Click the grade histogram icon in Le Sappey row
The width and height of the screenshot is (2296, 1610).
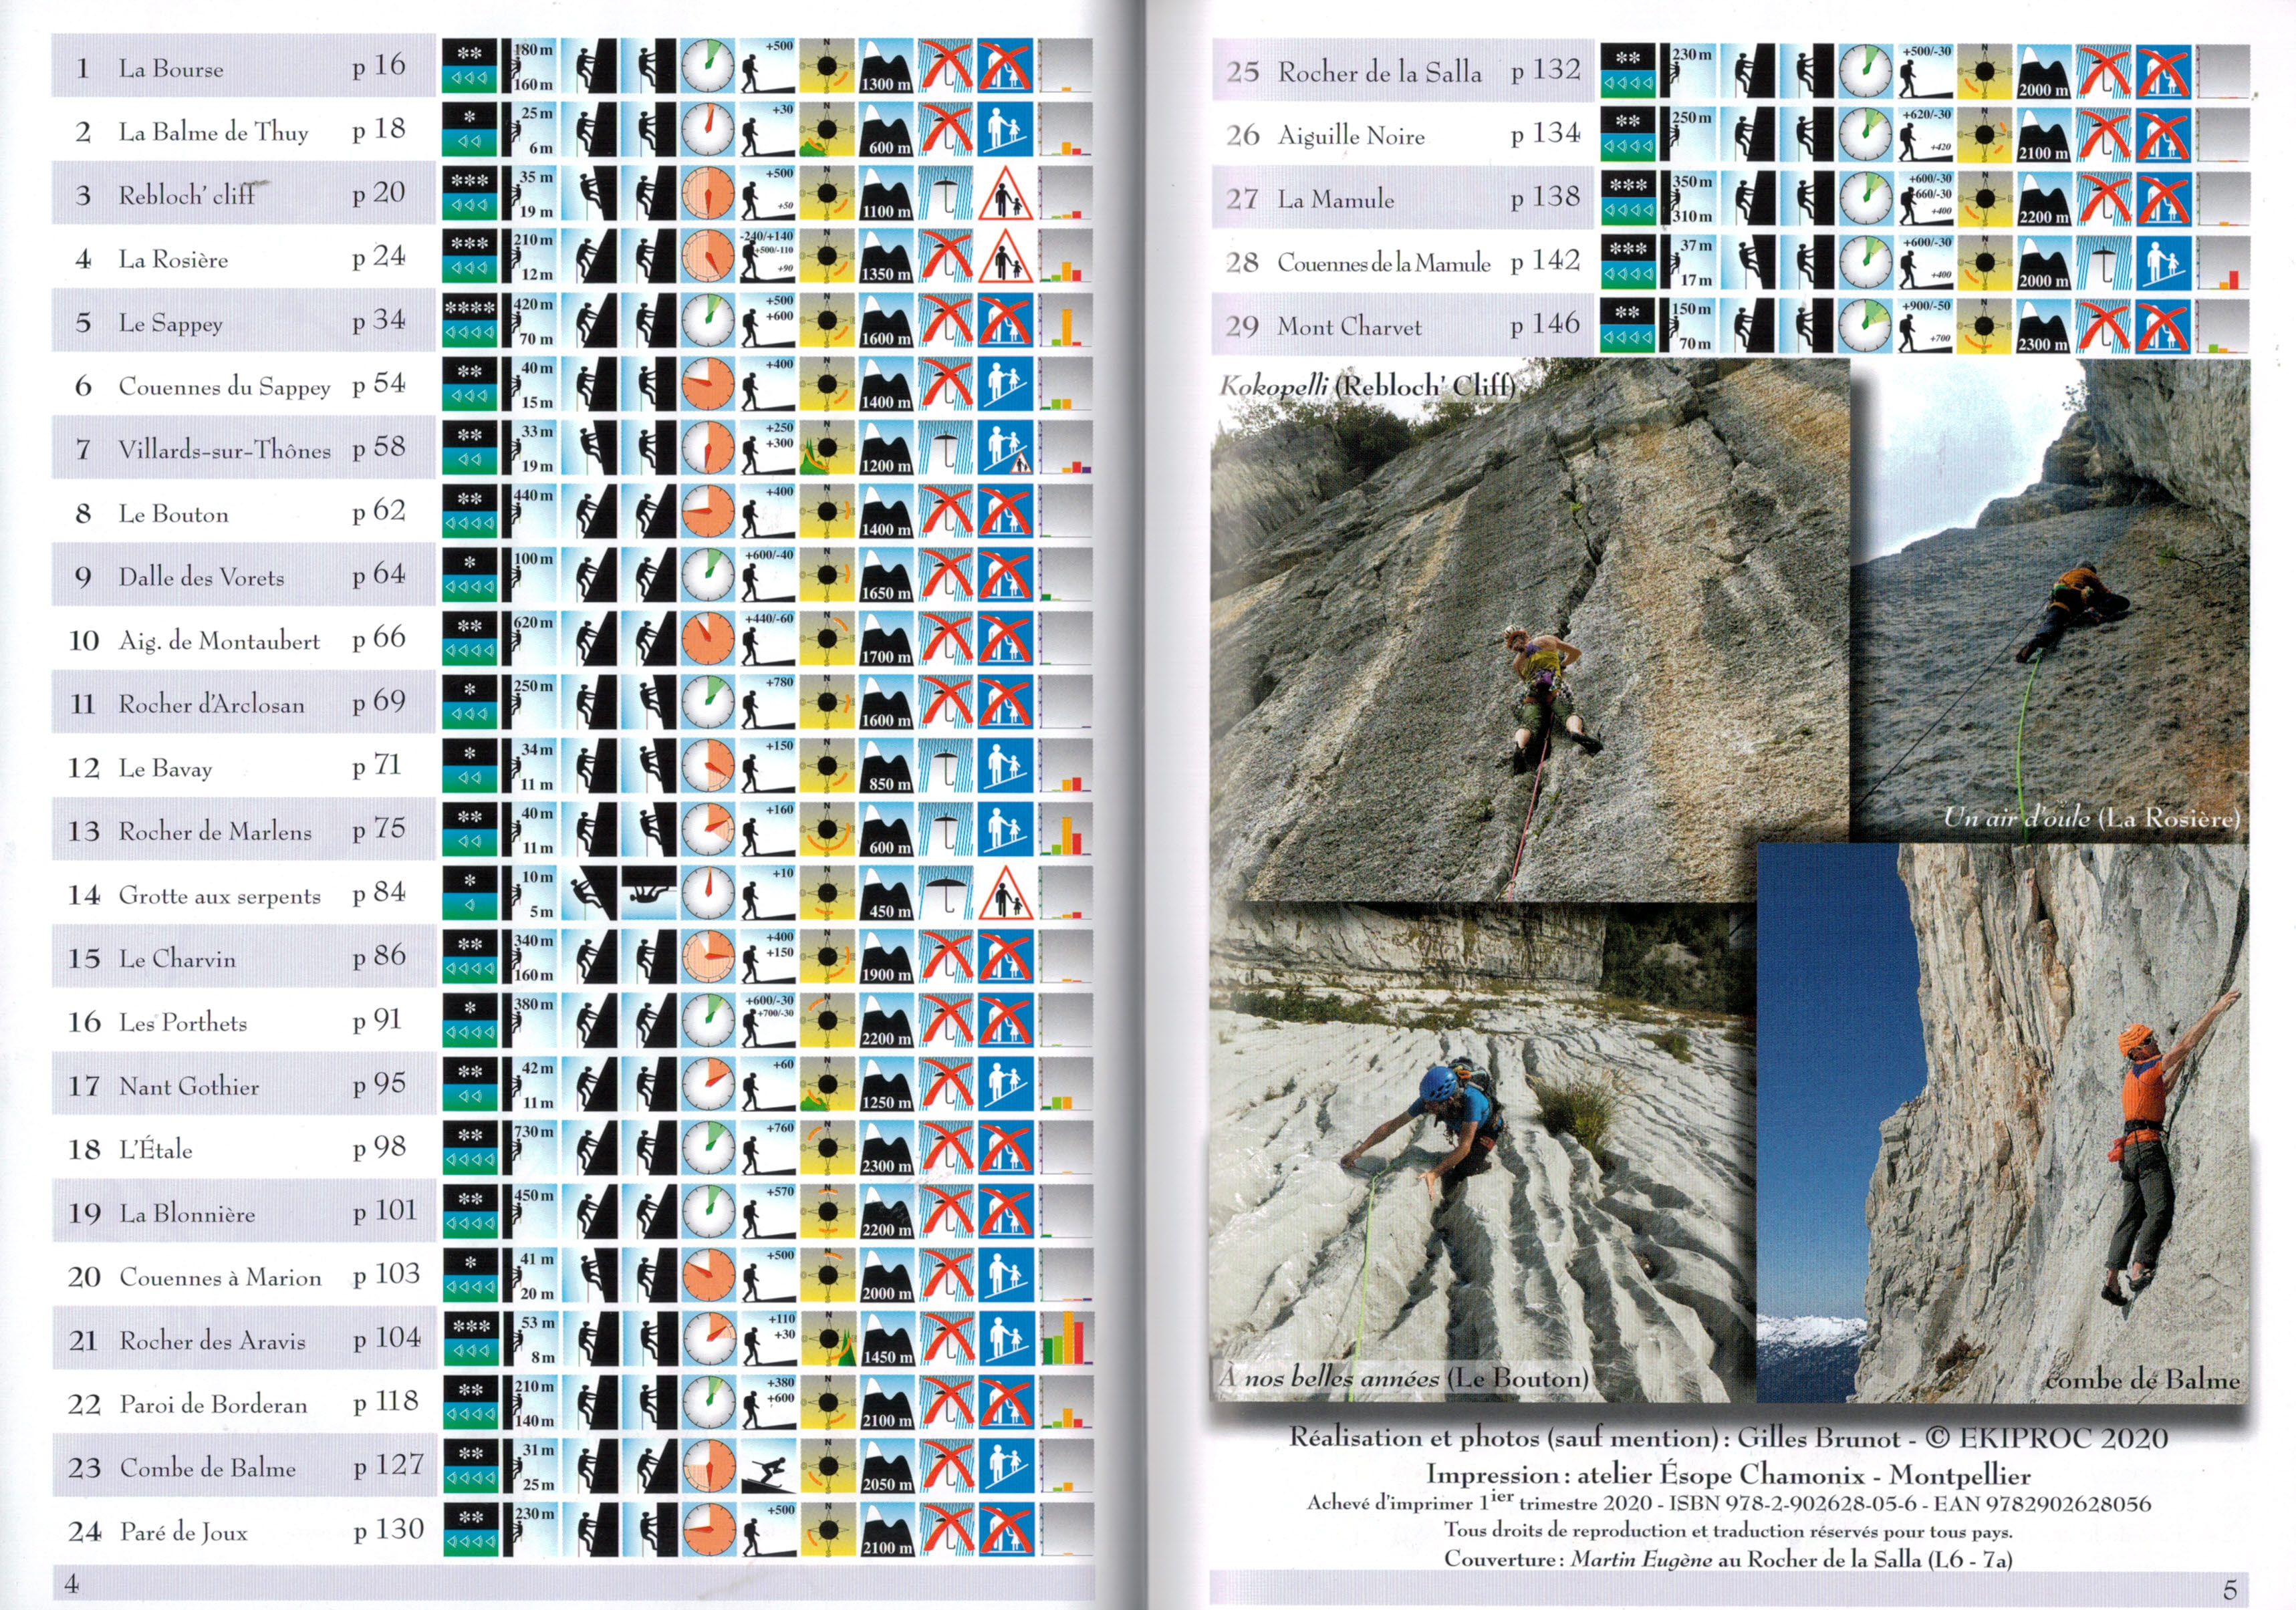[1065, 321]
